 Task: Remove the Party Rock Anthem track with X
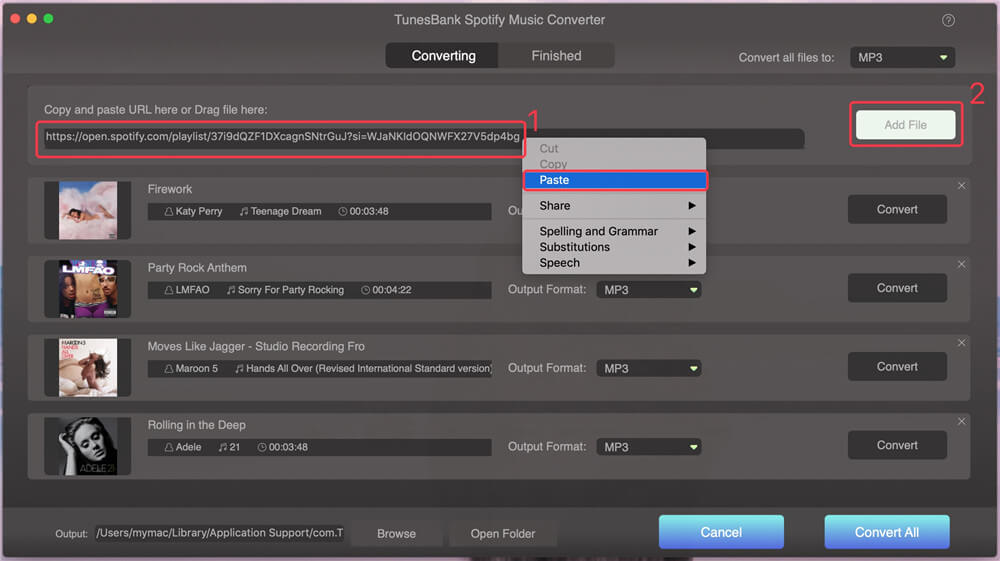(x=961, y=264)
